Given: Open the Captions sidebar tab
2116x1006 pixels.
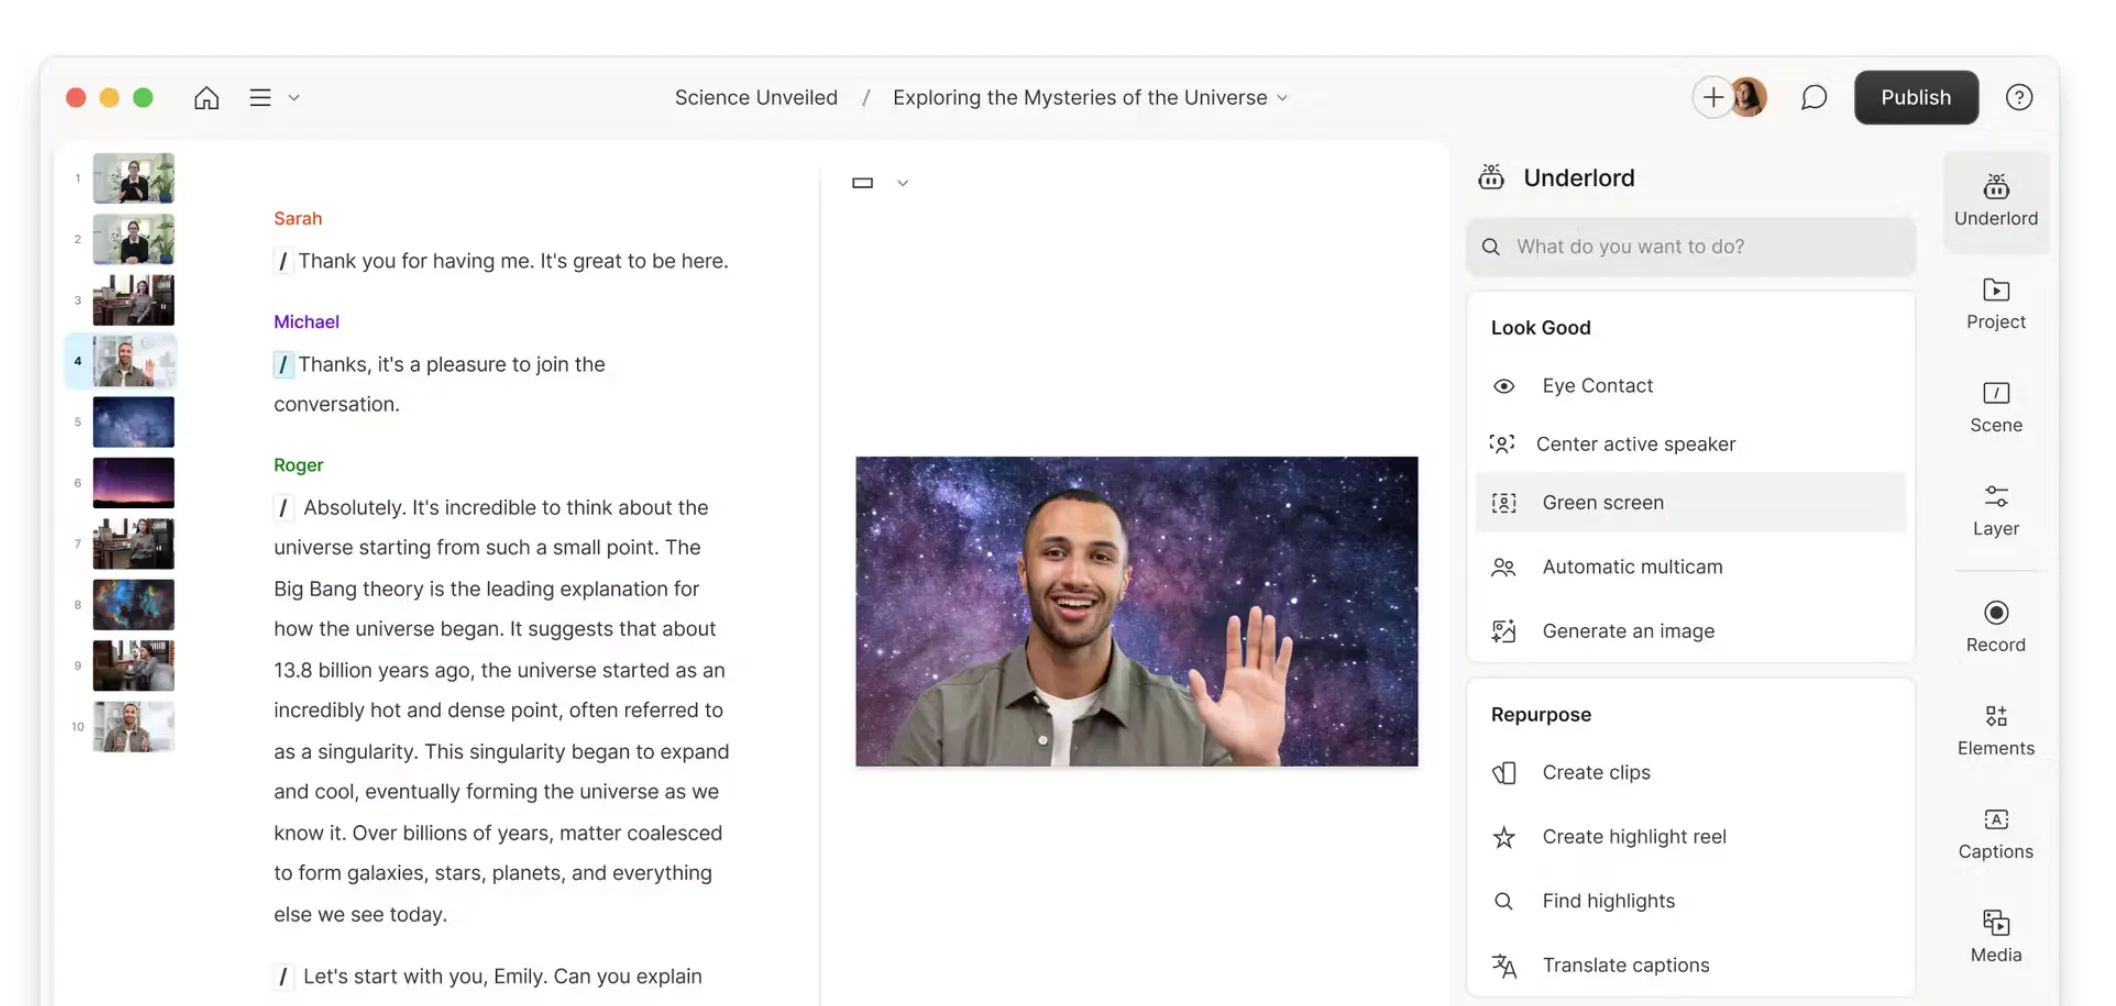Looking at the screenshot, I should [x=1995, y=833].
